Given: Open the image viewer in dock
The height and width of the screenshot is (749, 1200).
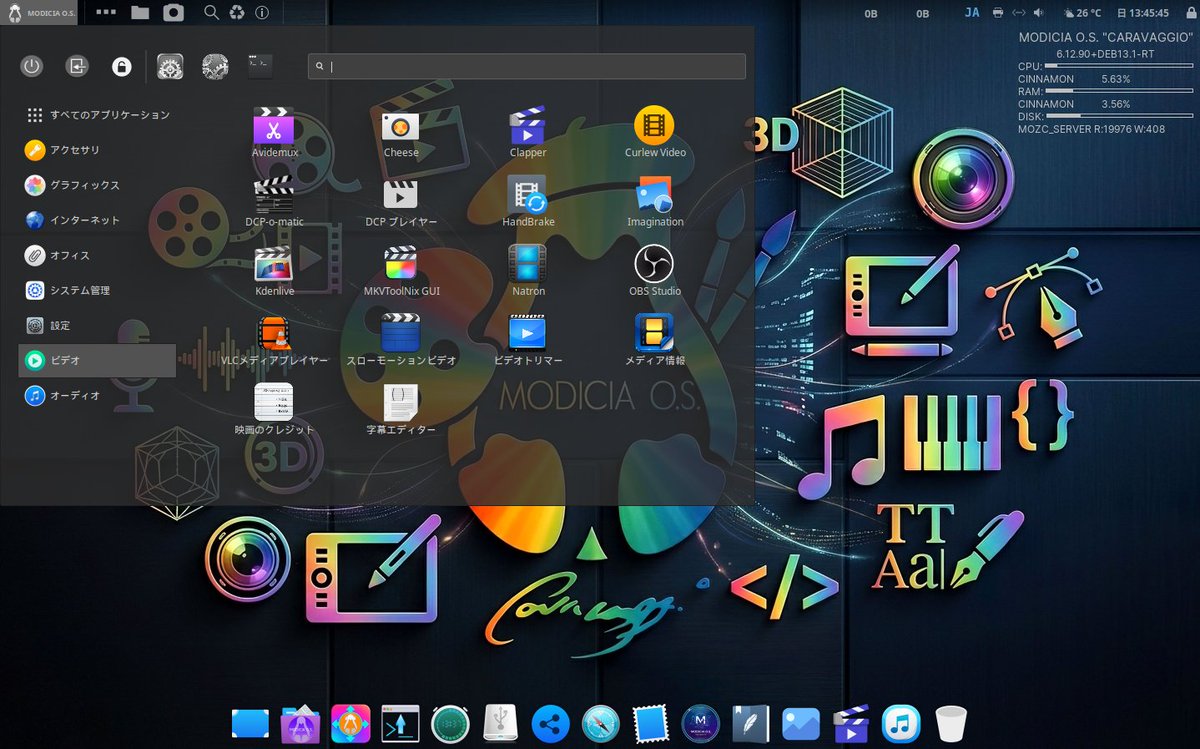Looking at the screenshot, I should pyautogui.click(x=801, y=723).
